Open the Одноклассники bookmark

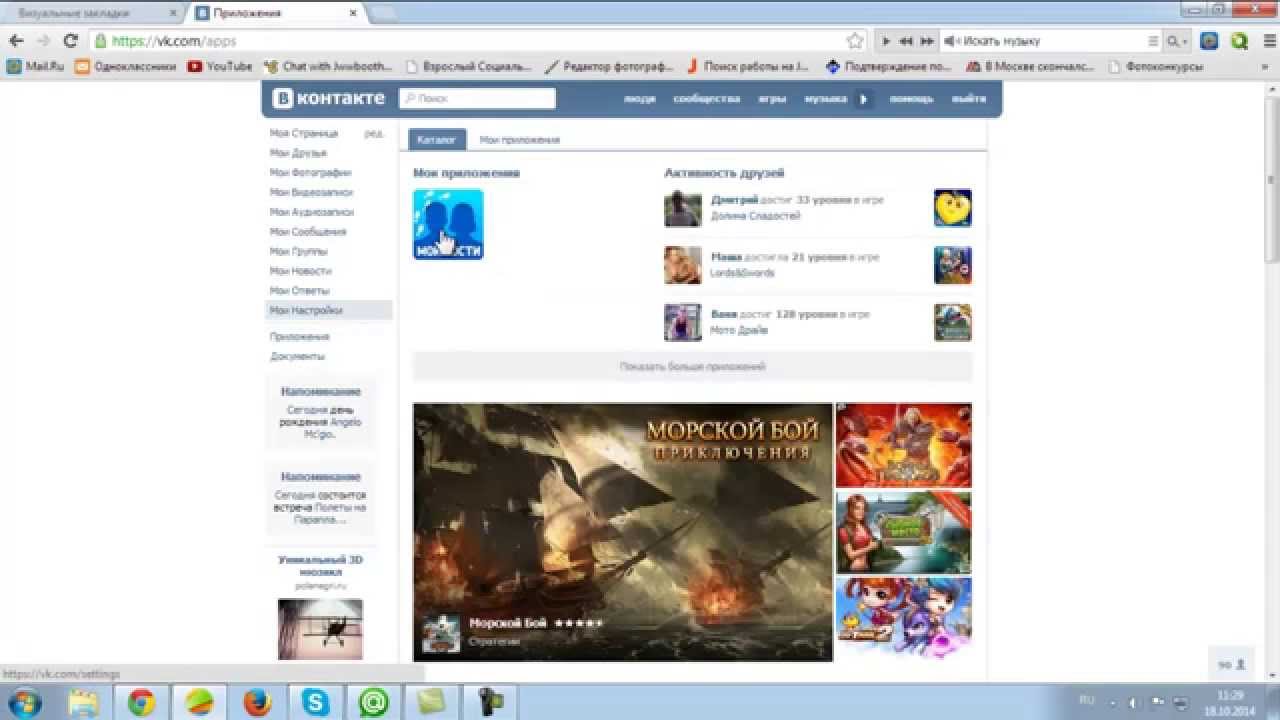[x=125, y=67]
